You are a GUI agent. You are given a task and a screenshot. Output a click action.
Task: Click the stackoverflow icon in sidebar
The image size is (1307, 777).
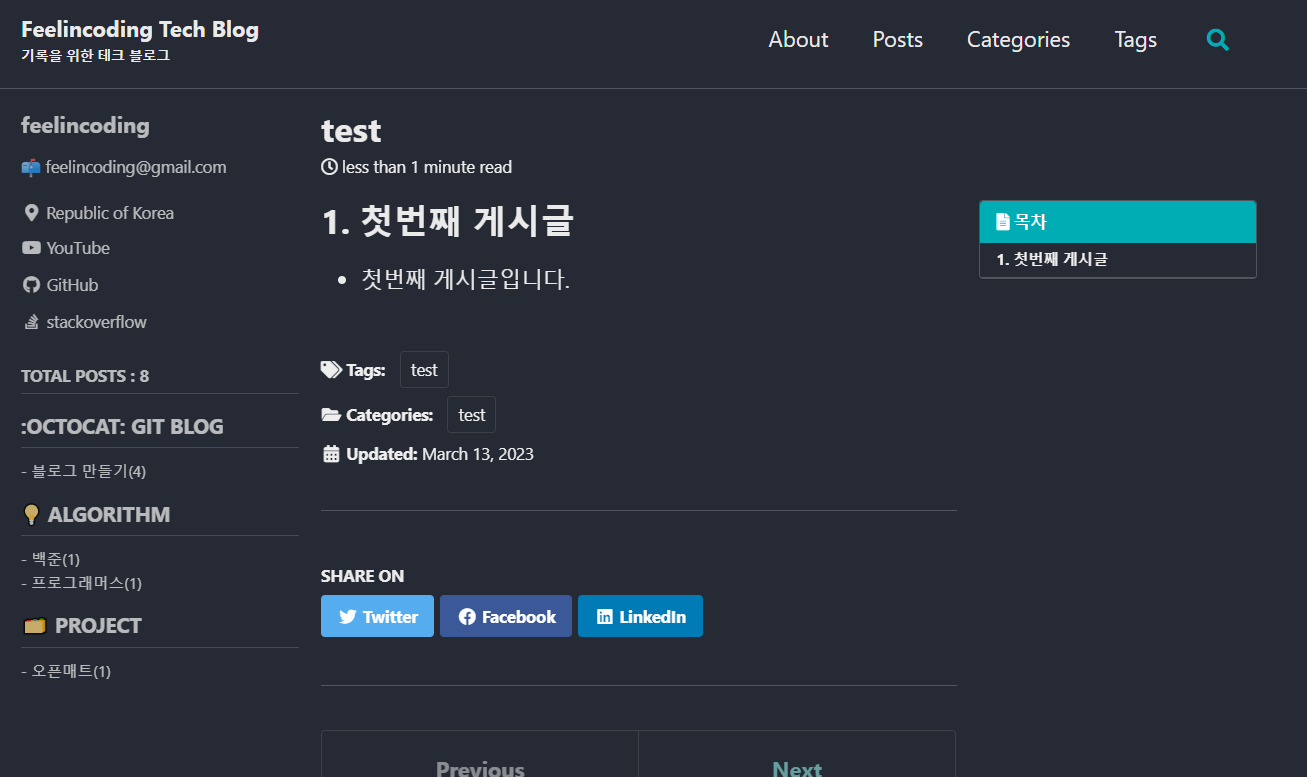pyautogui.click(x=31, y=322)
